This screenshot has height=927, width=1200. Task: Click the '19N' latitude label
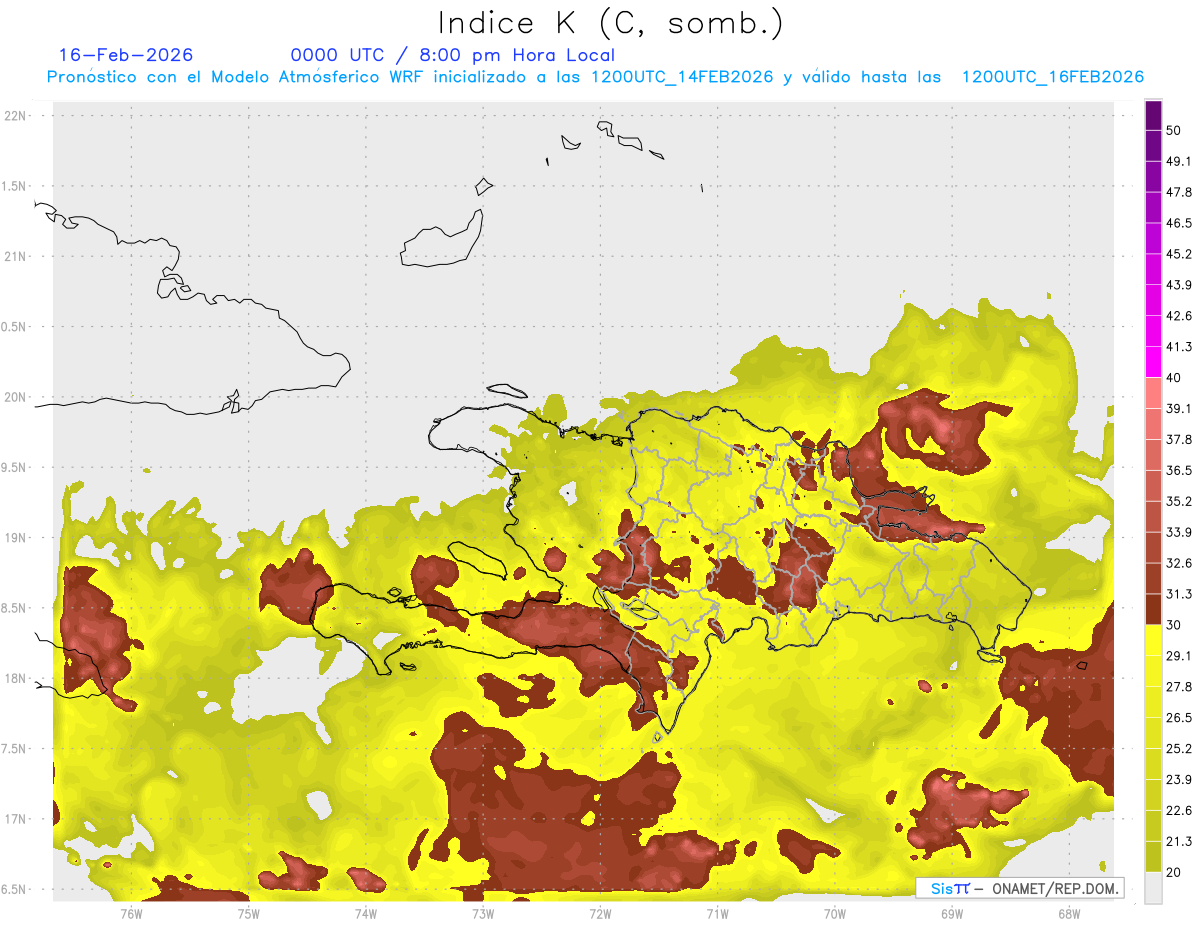click(x=17, y=538)
